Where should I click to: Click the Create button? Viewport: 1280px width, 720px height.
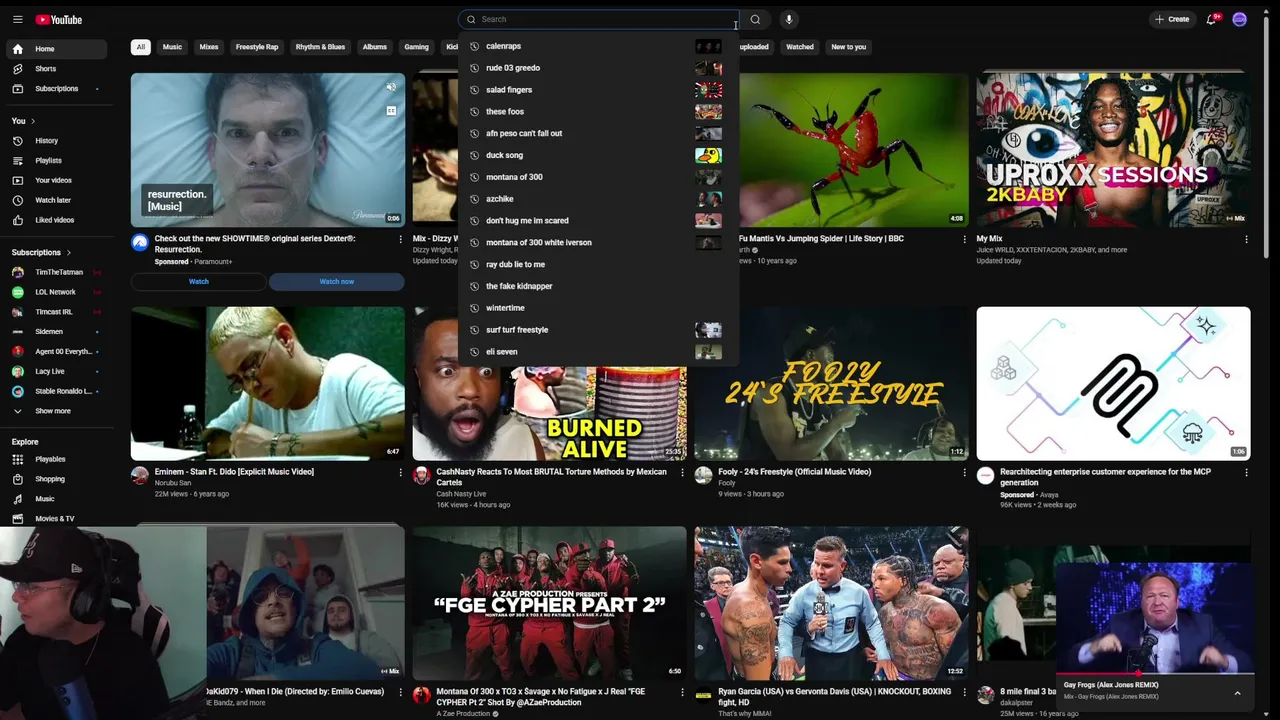1172,19
